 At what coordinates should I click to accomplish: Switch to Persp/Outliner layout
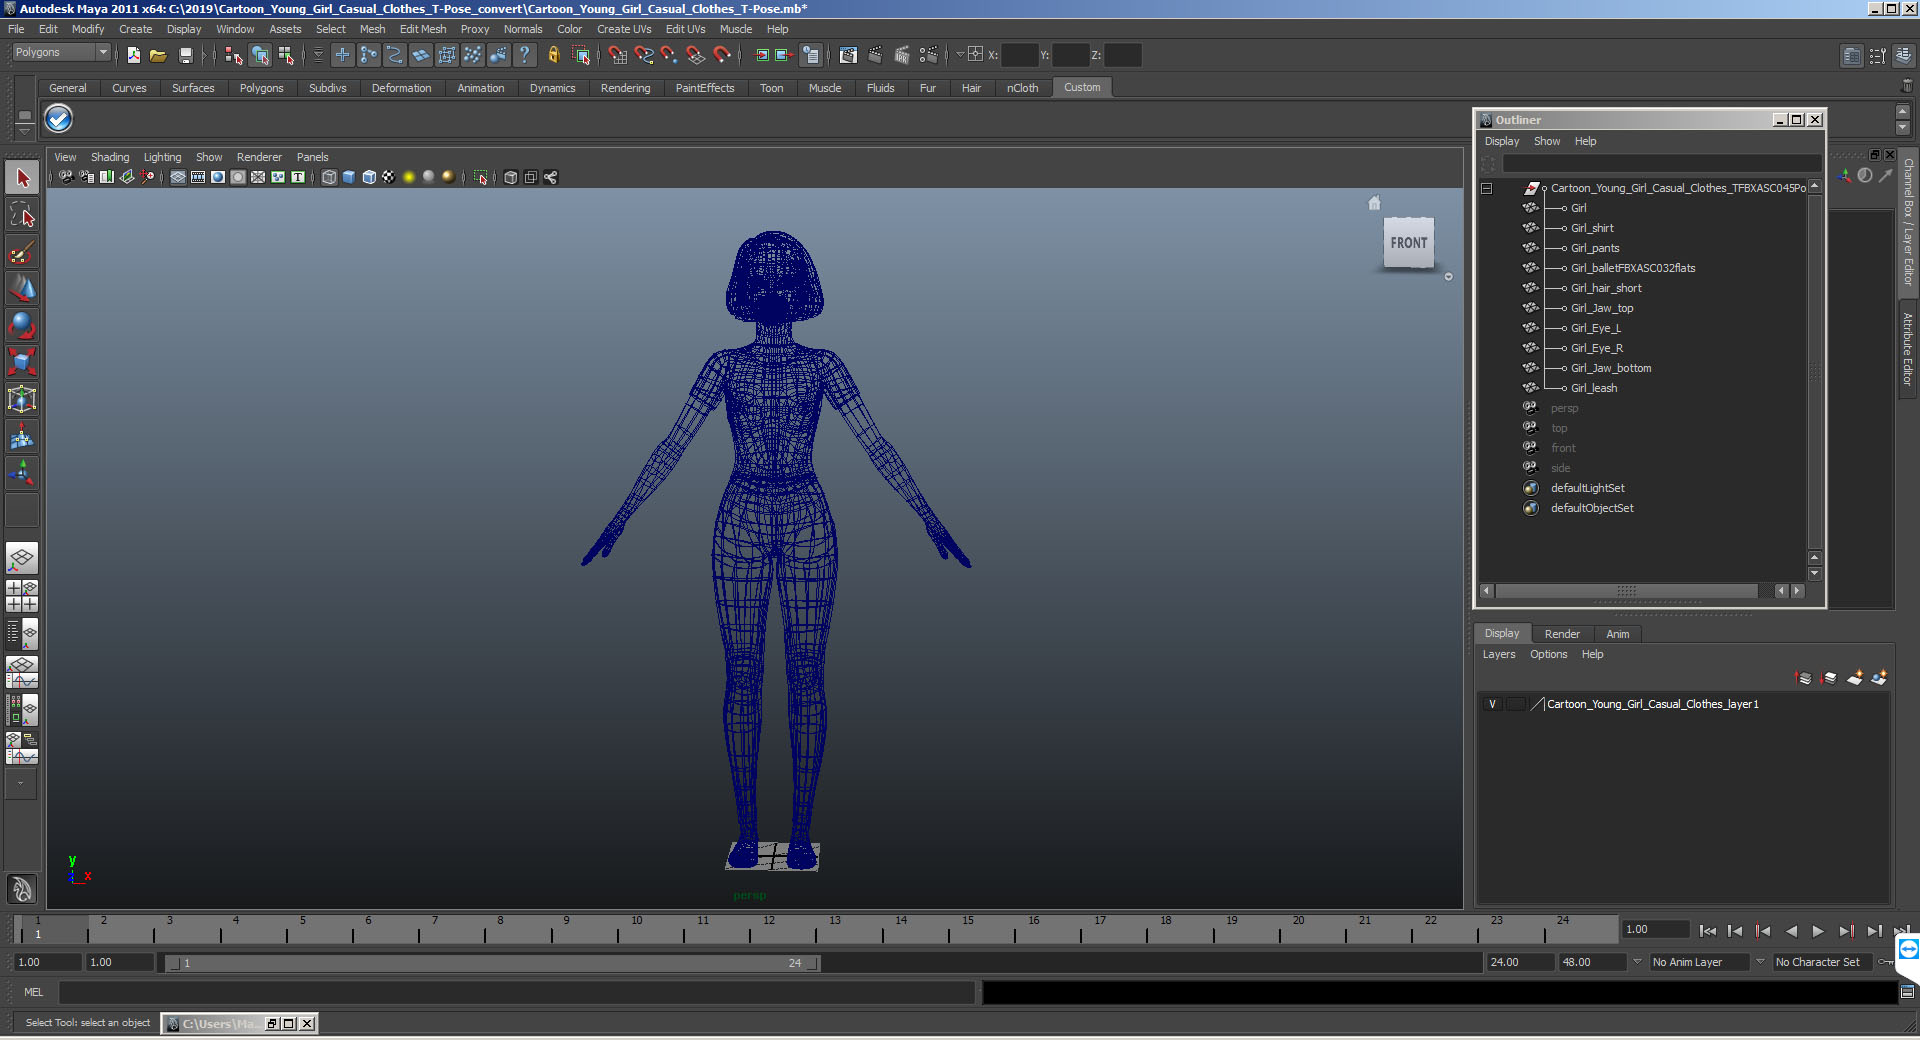[x=22, y=634]
